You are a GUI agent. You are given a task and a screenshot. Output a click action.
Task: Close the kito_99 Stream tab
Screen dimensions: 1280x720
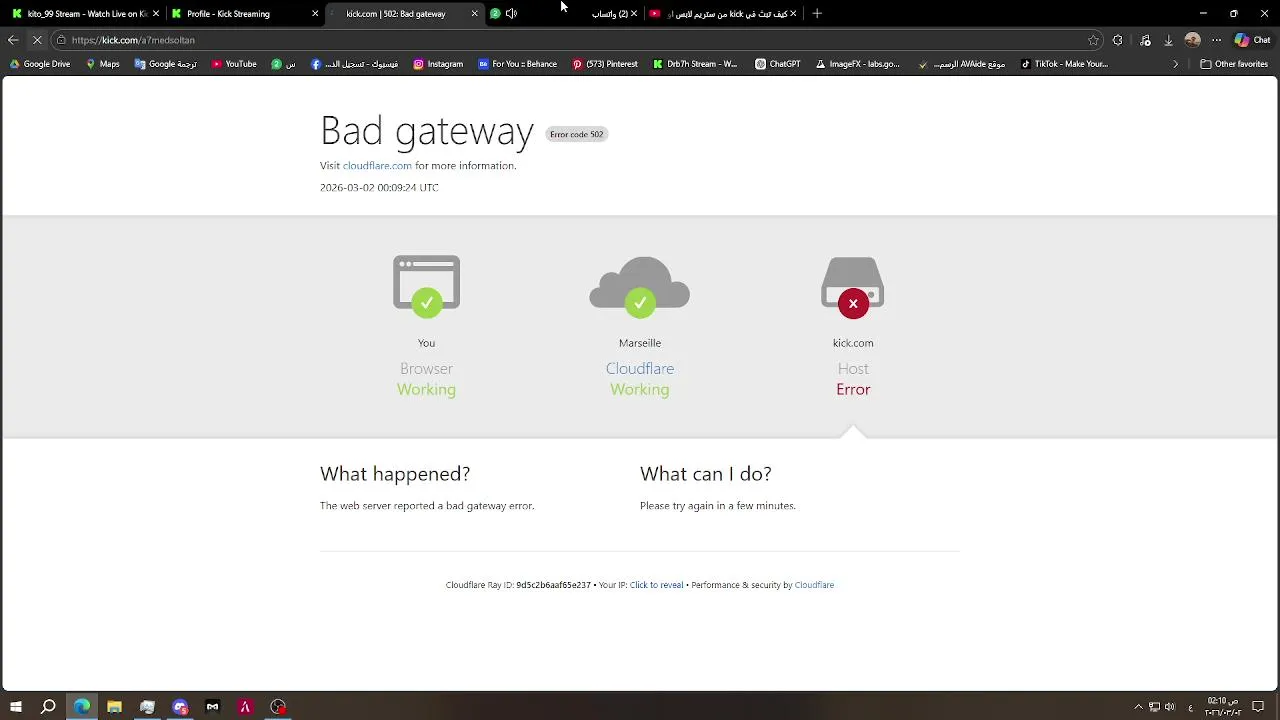[156, 14]
